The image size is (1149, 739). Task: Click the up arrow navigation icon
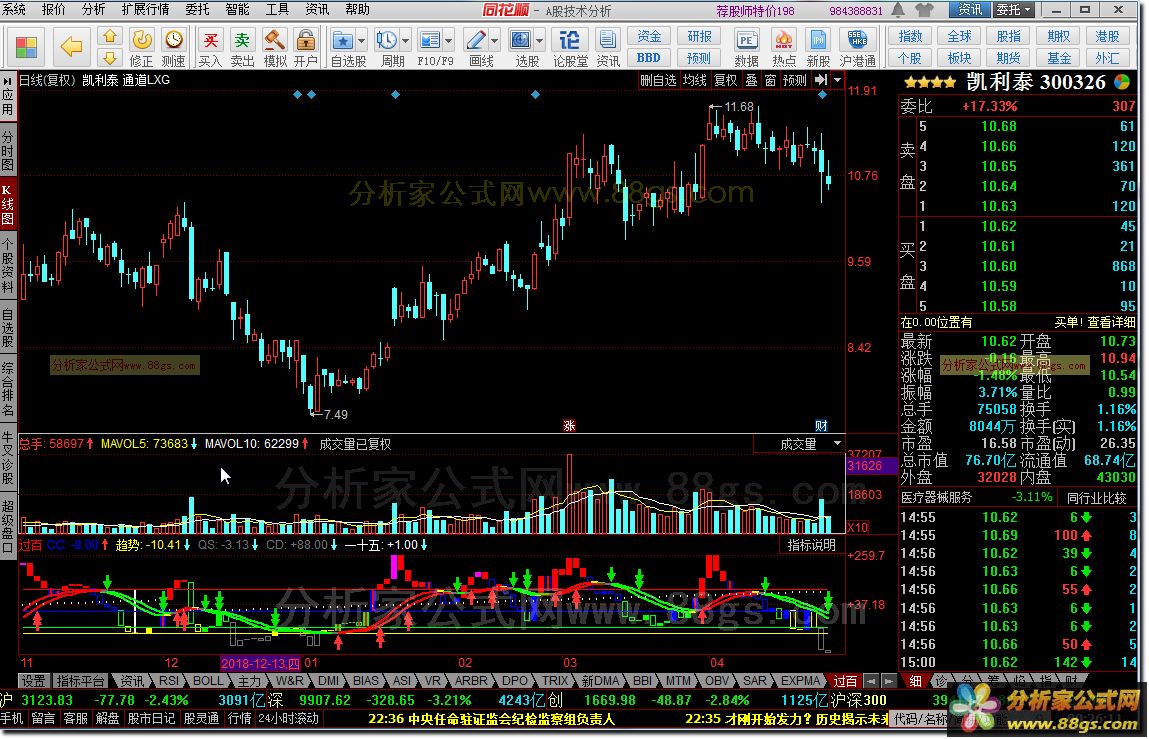[109, 36]
